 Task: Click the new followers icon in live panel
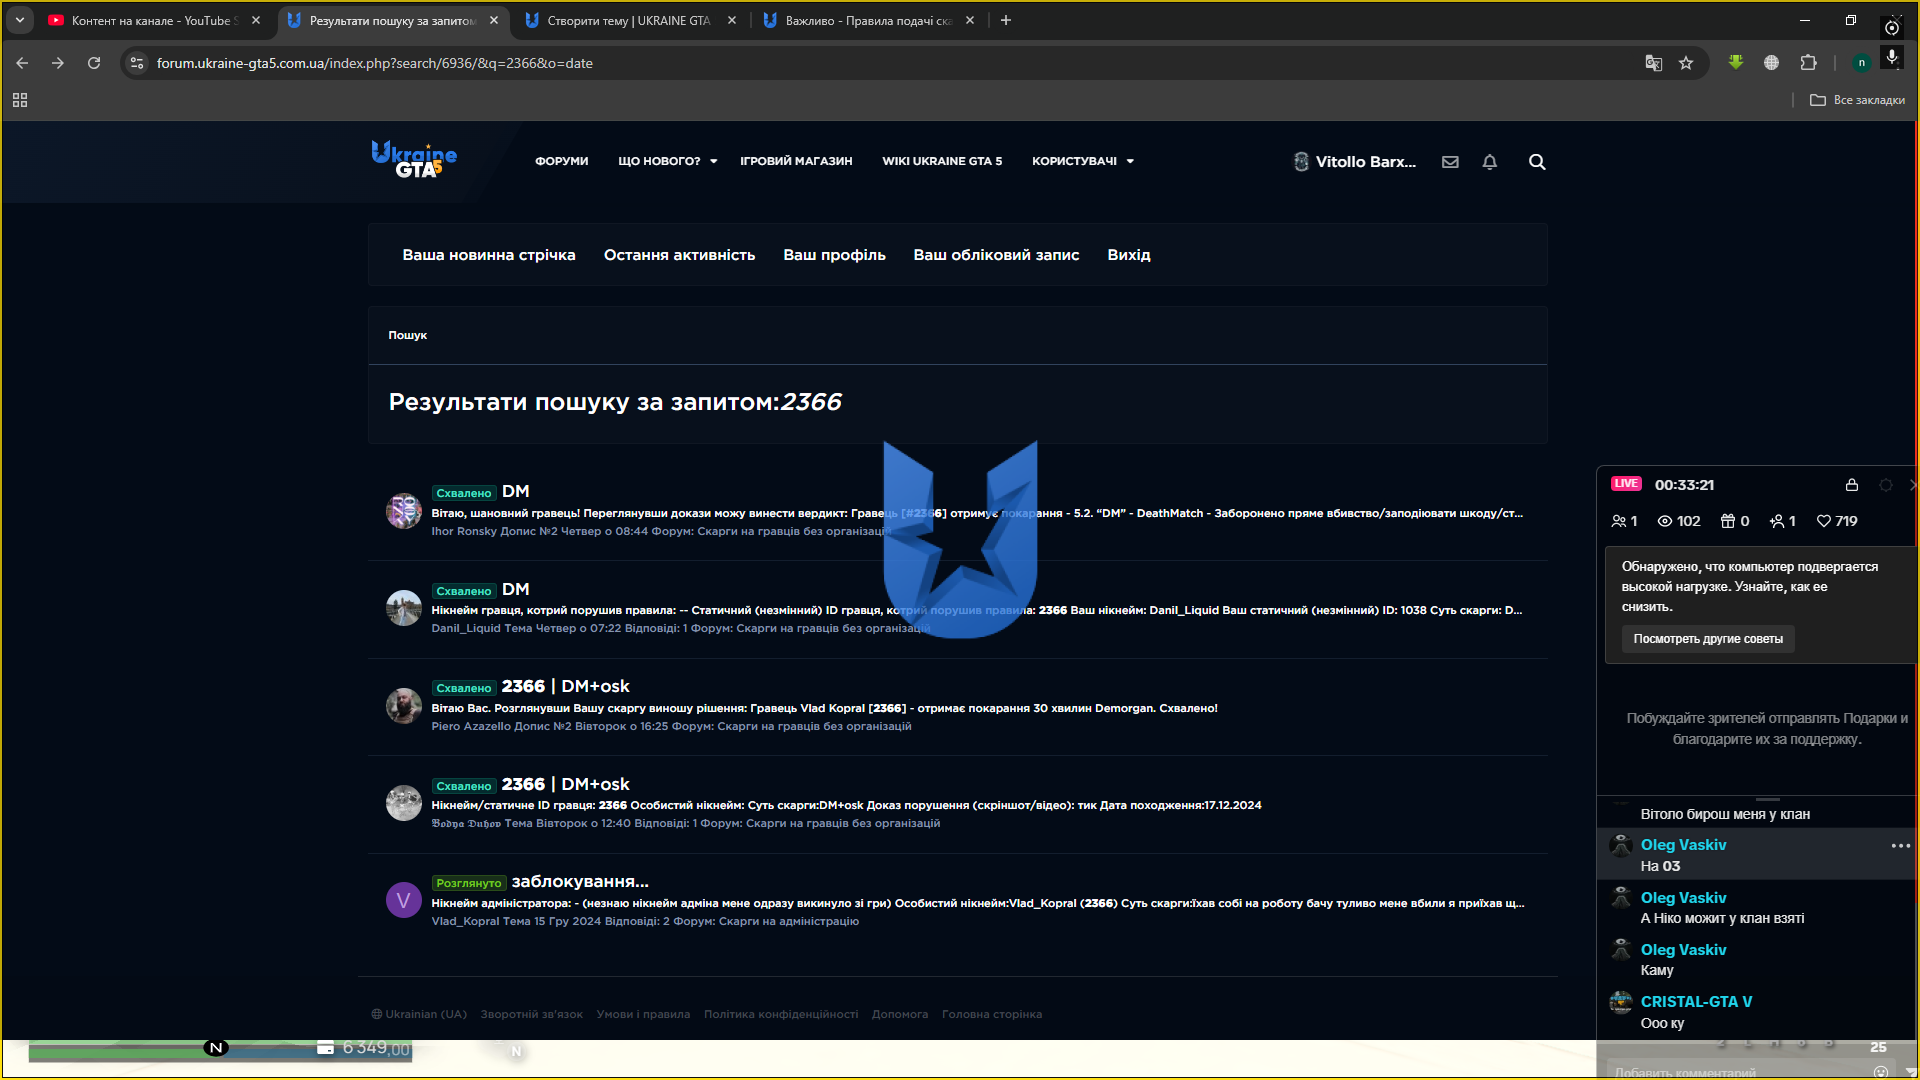coord(1777,521)
